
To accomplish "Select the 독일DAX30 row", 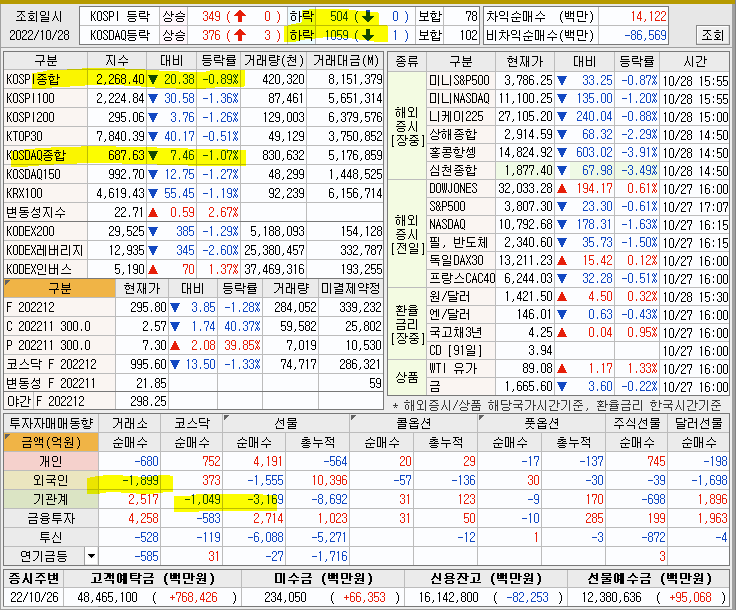I will pos(578,260).
